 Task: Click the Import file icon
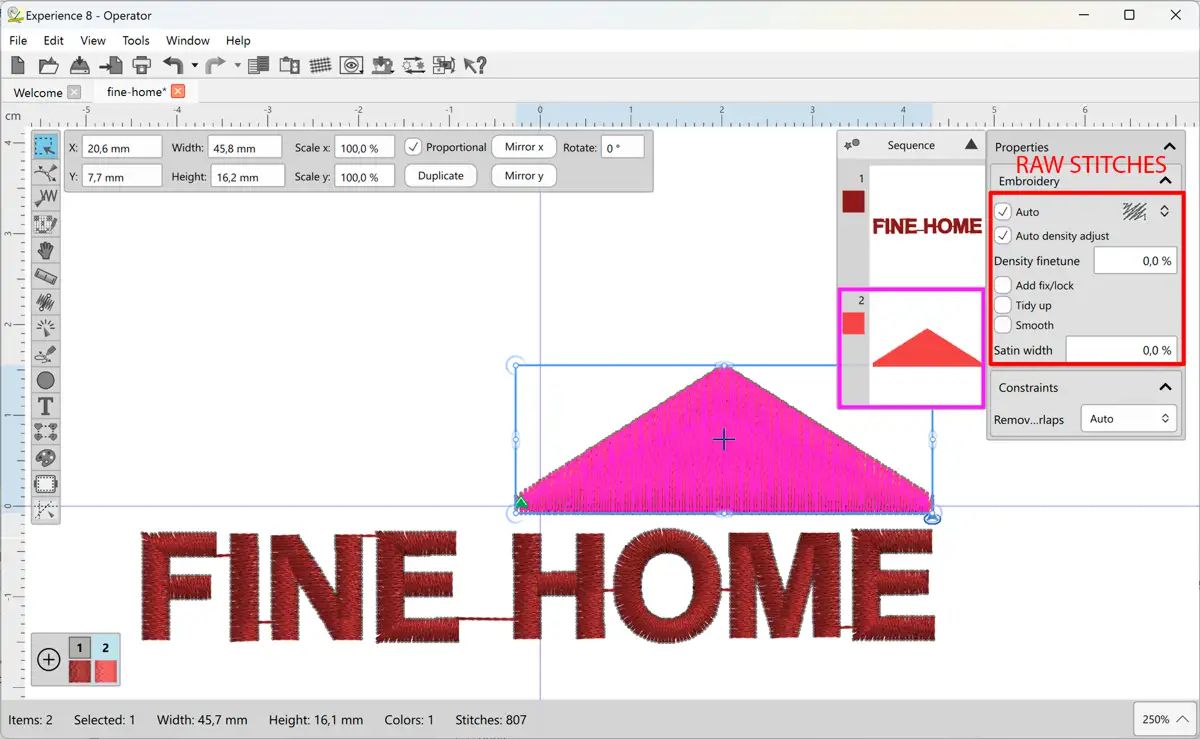(111, 66)
